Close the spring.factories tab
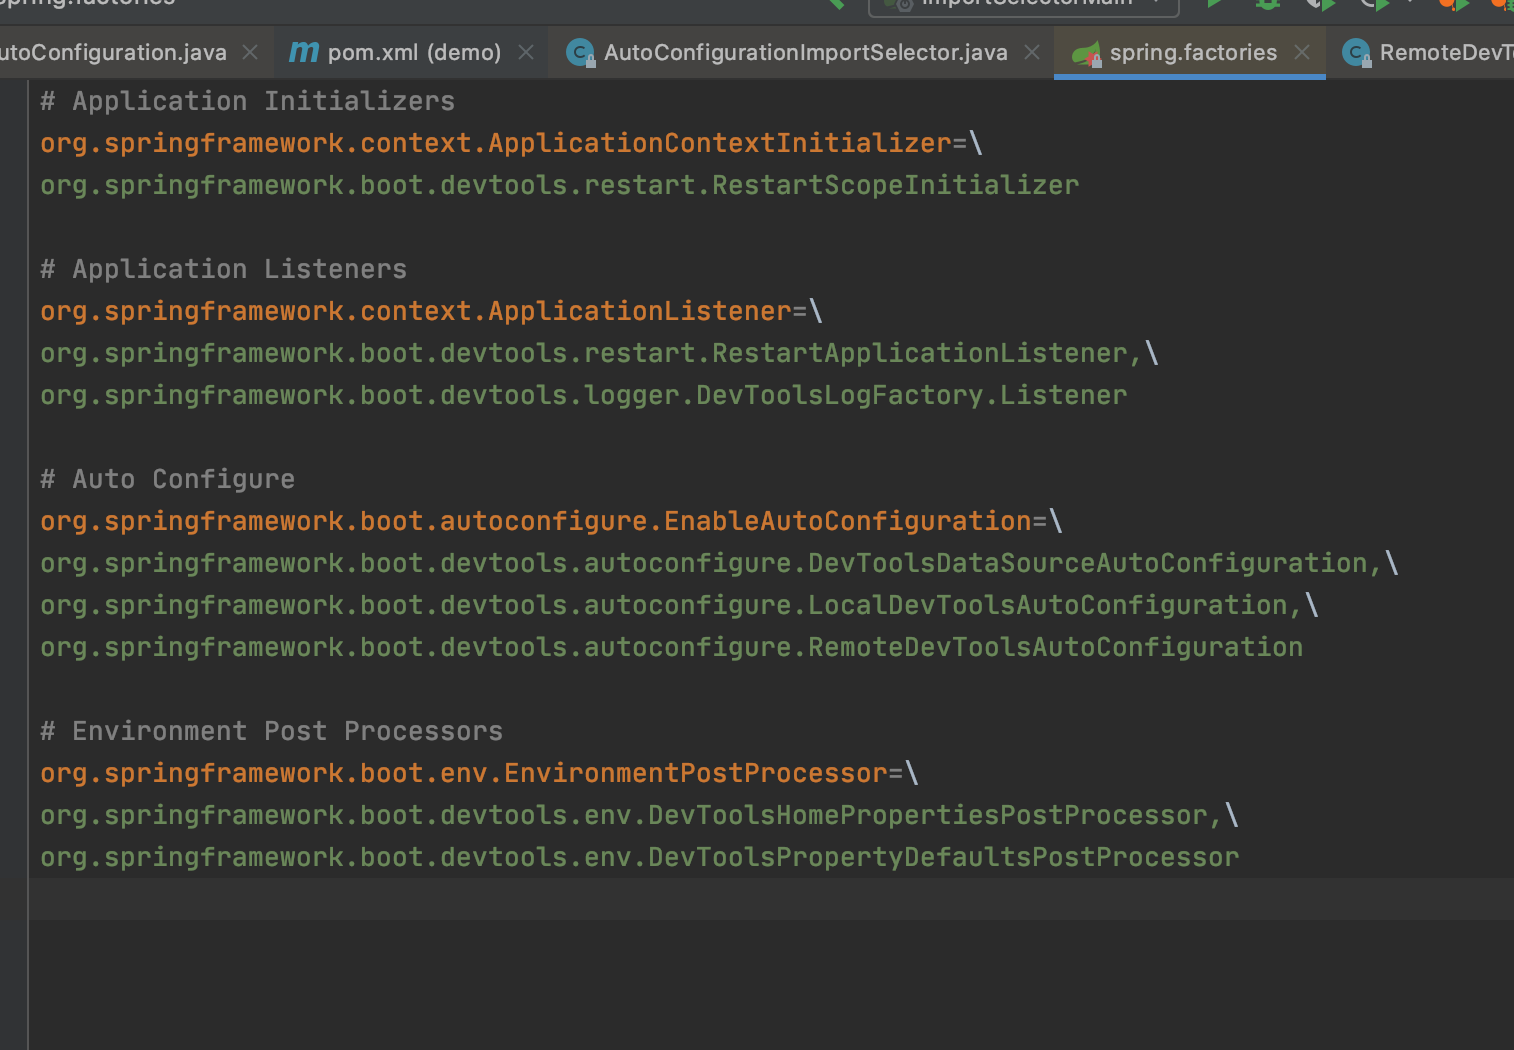The width and height of the screenshot is (1514, 1050). pyautogui.click(x=1302, y=52)
